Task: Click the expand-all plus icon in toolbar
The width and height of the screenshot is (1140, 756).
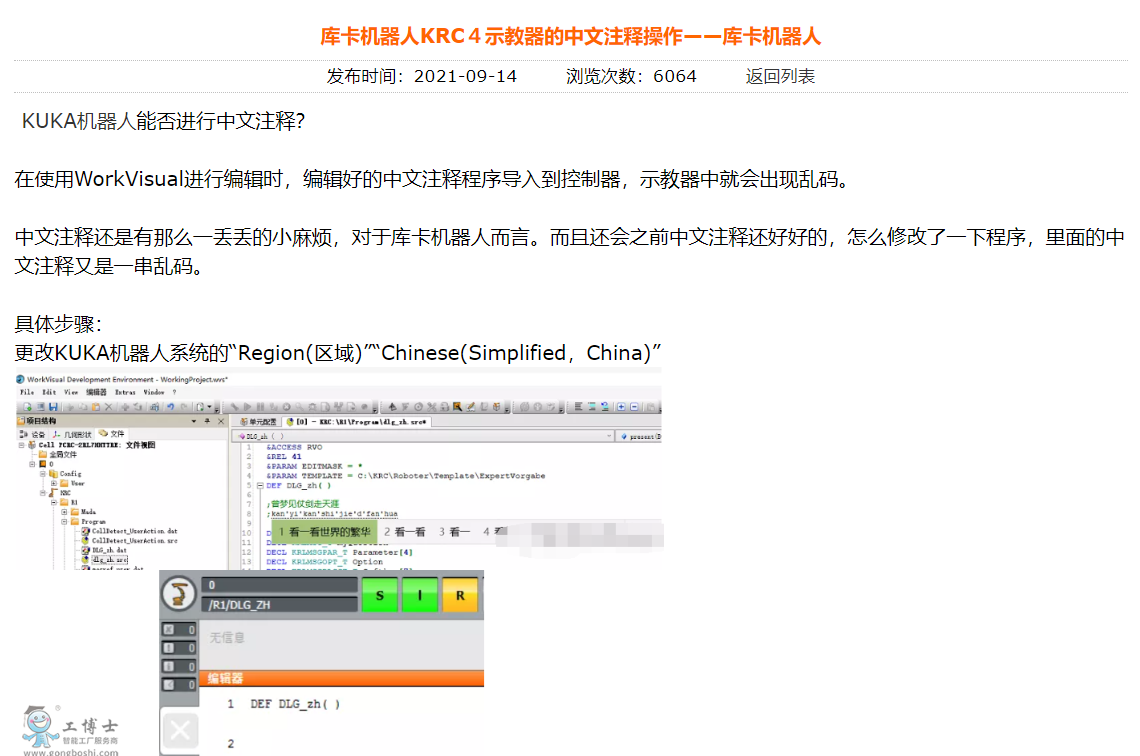Action: [x=621, y=407]
